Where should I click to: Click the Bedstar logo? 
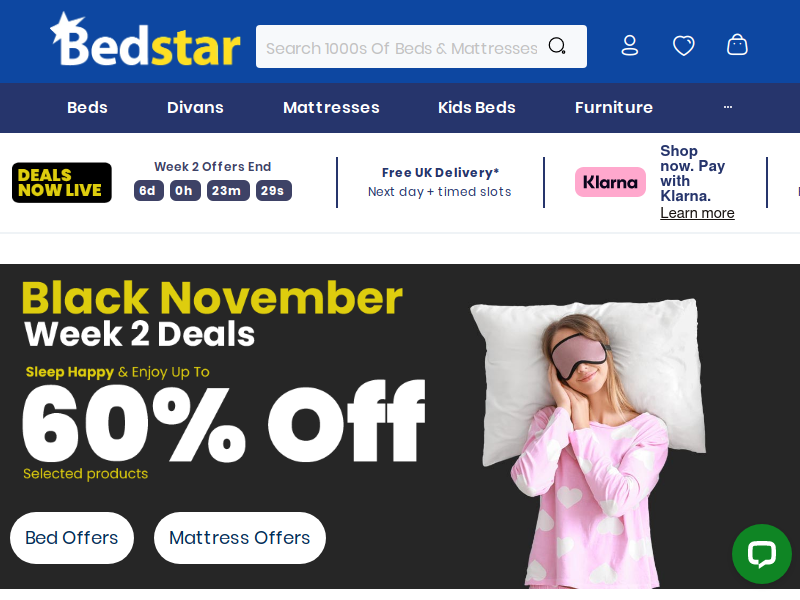pyautogui.click(x=145, y=40)
